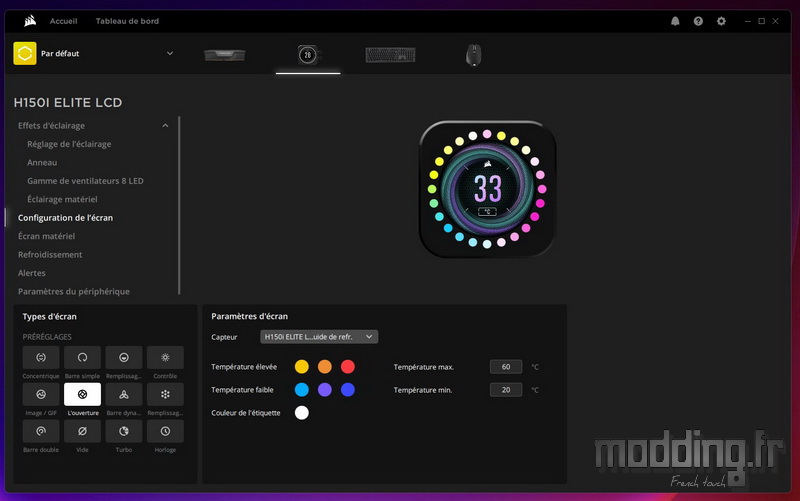Open Paramètres du périphérique
Image resolution: width=800 pixels, height=501 pixels.
pos(73,291)
